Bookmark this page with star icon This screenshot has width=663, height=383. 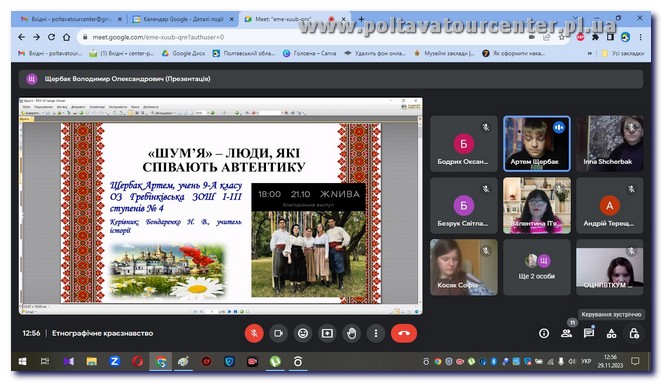coord(562,37)
